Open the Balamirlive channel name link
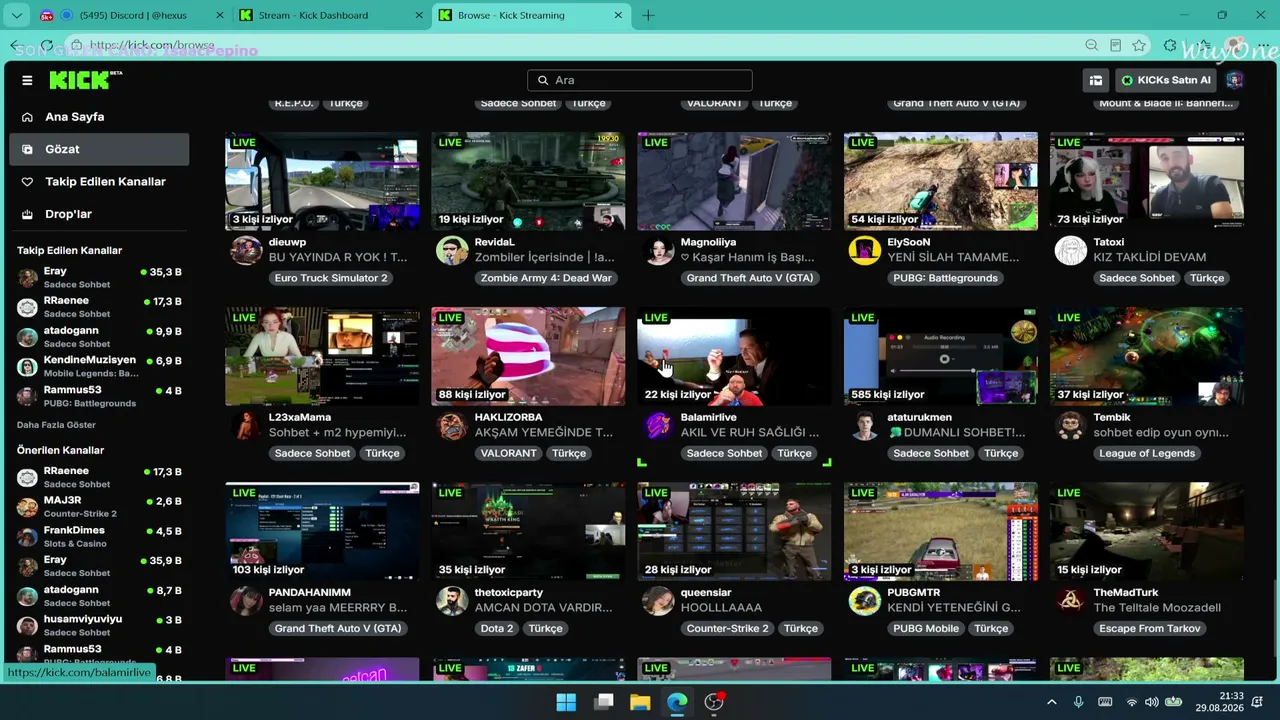 [x=709, y=417]
